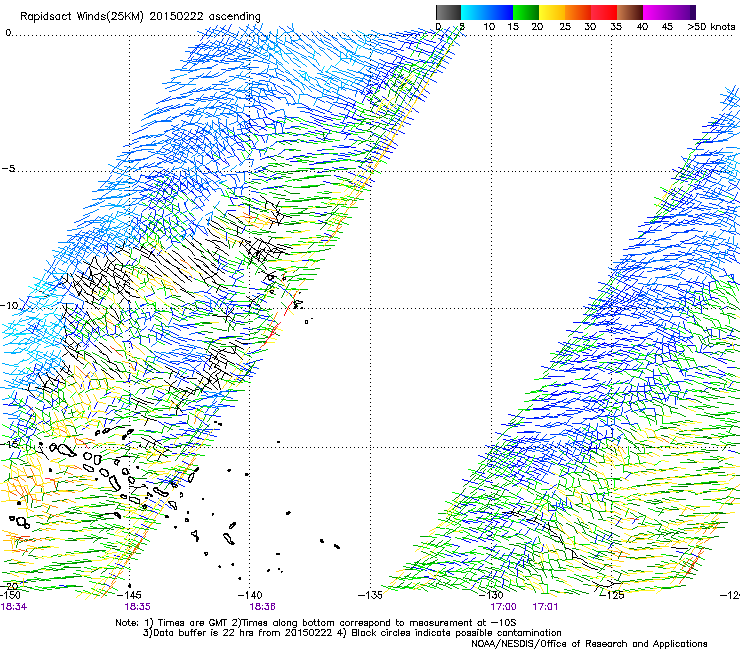Click the "-145" longitude axis label
This screenshot has height=650, width=740.
coord(128,595)
